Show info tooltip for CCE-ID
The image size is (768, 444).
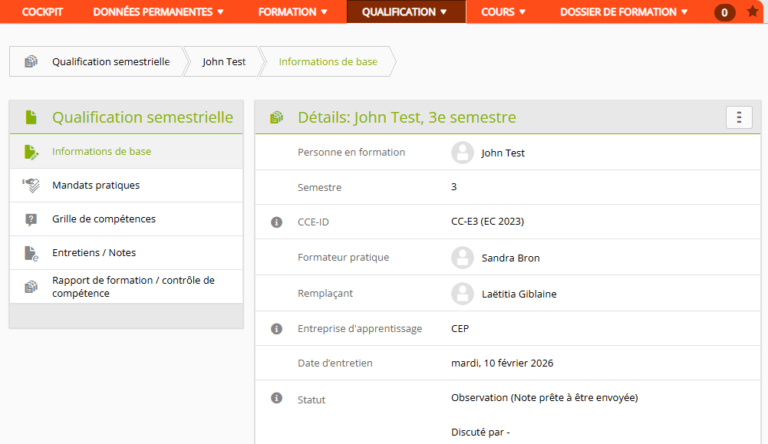[x=277, y=222]
